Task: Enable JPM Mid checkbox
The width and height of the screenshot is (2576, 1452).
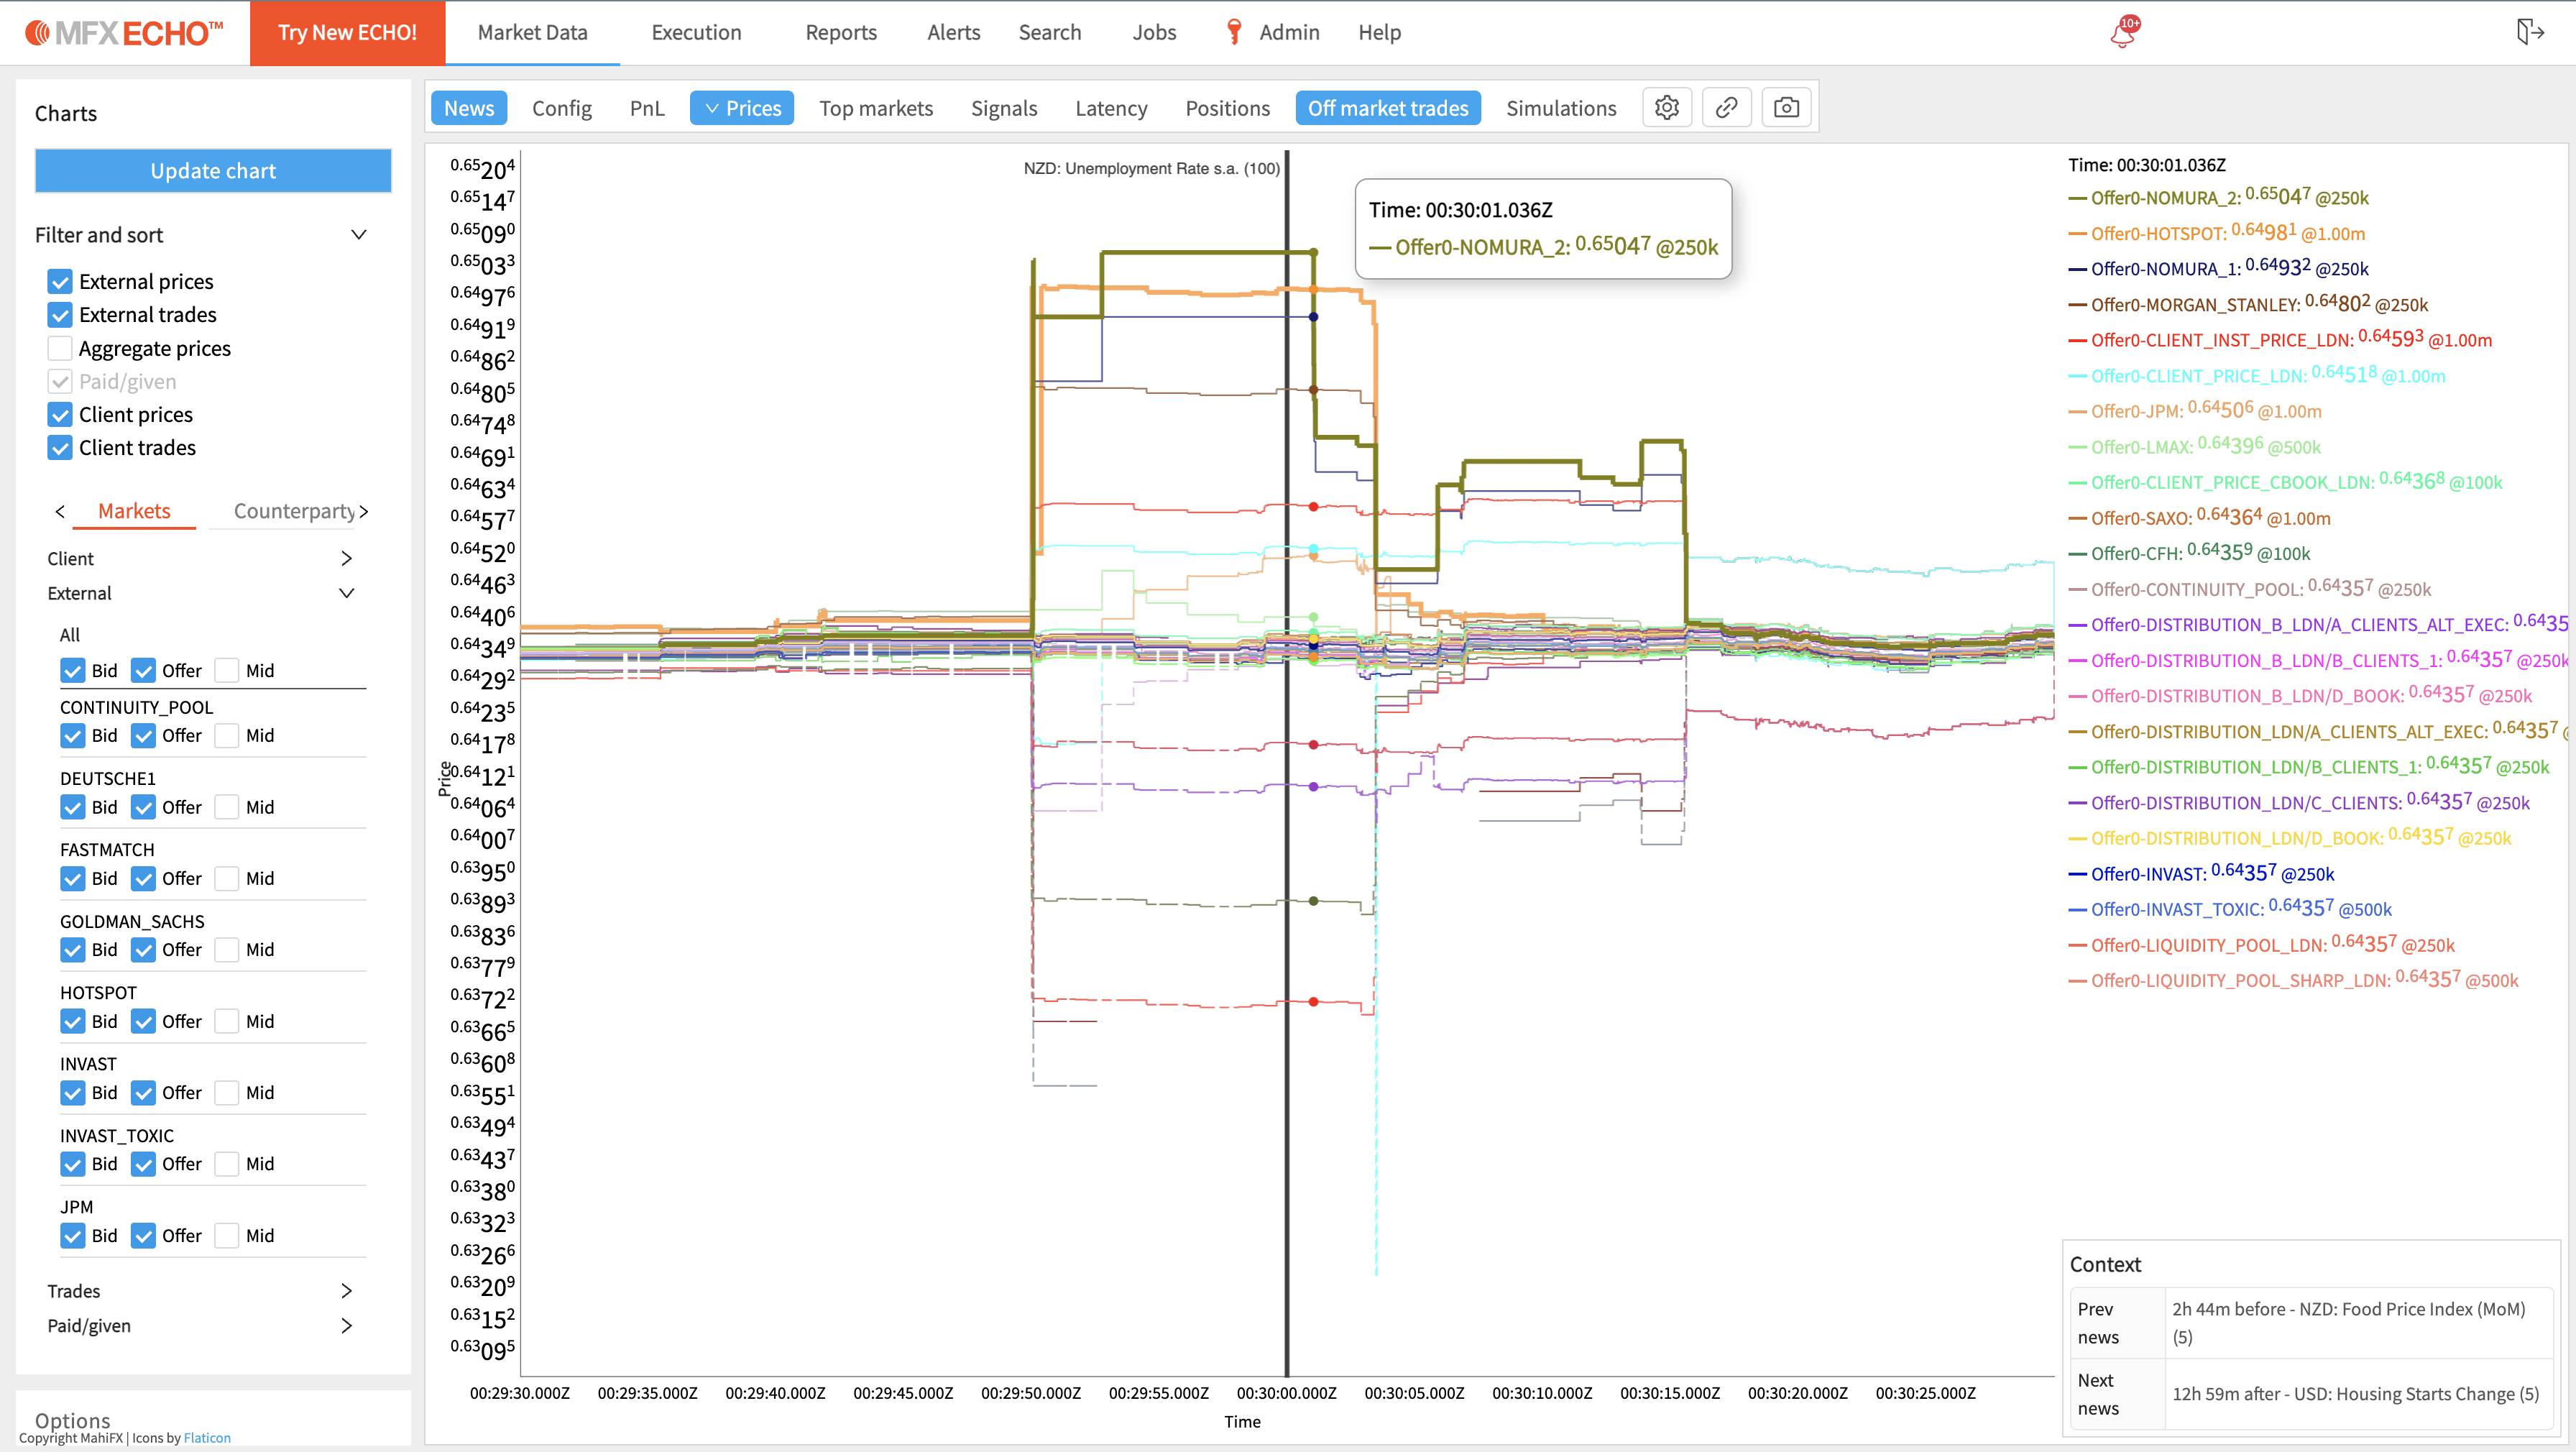Action: tap(227, 1236)
